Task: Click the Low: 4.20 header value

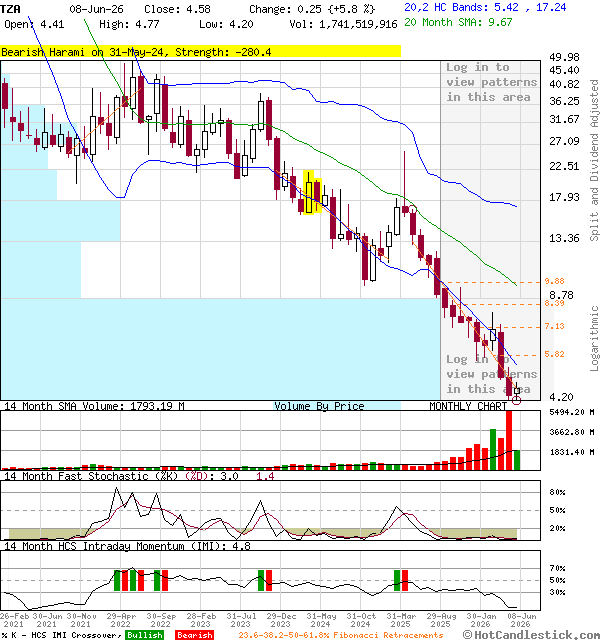Action: (x=226, y=24)
